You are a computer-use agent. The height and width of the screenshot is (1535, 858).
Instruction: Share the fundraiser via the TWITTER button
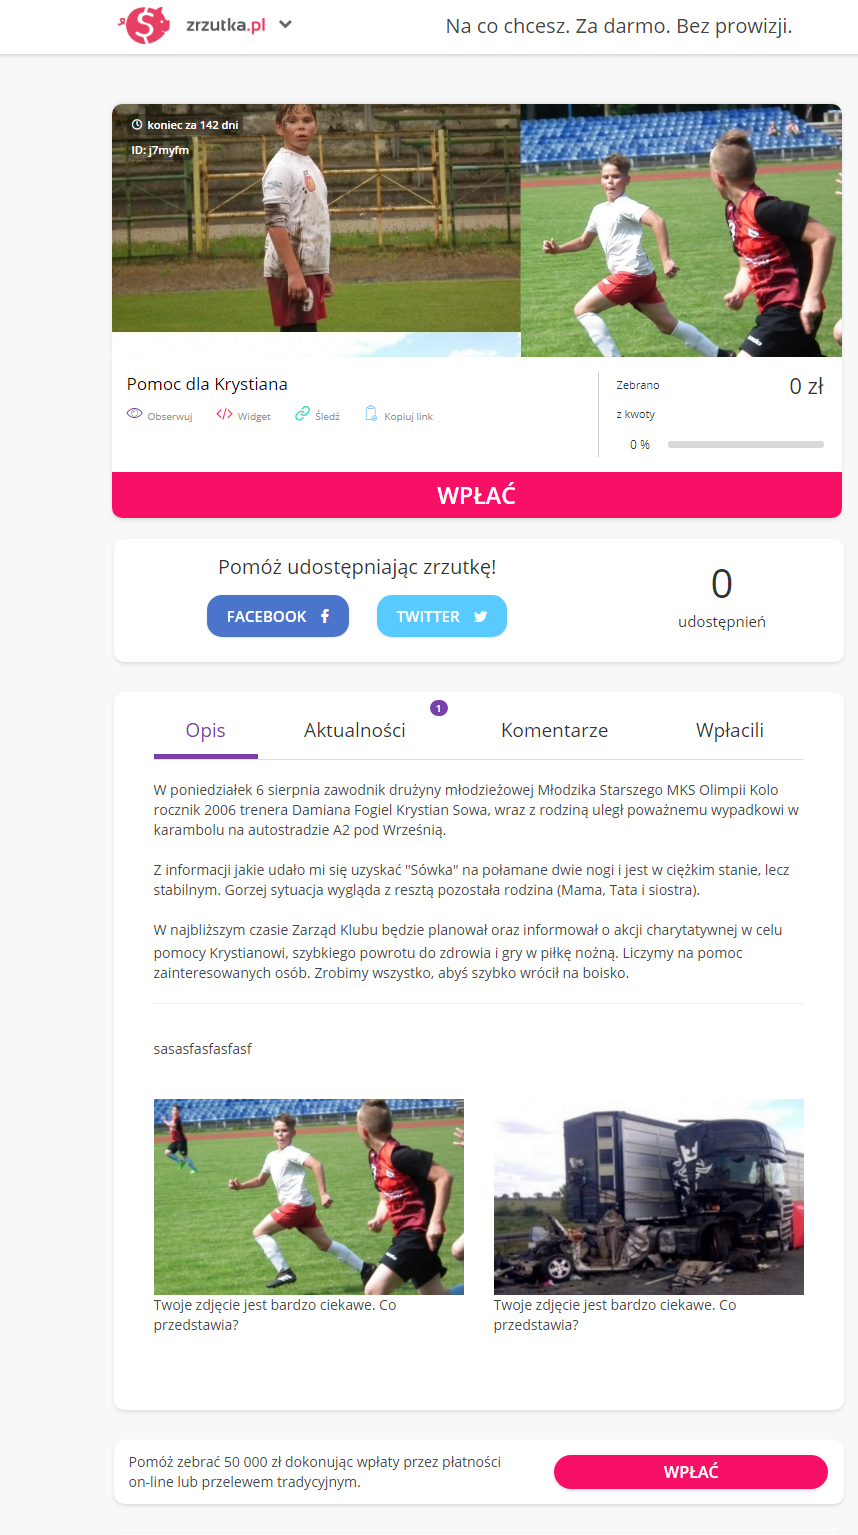[442, 616]
